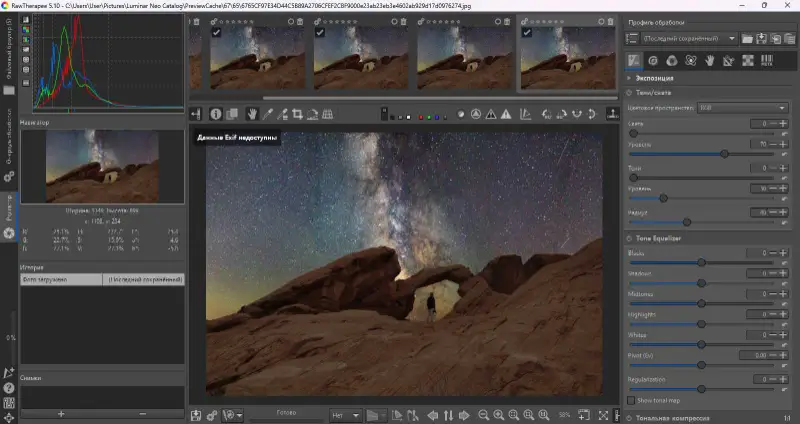Load a processing profile from file
800x424 pixels.
(x=747, y=38)
